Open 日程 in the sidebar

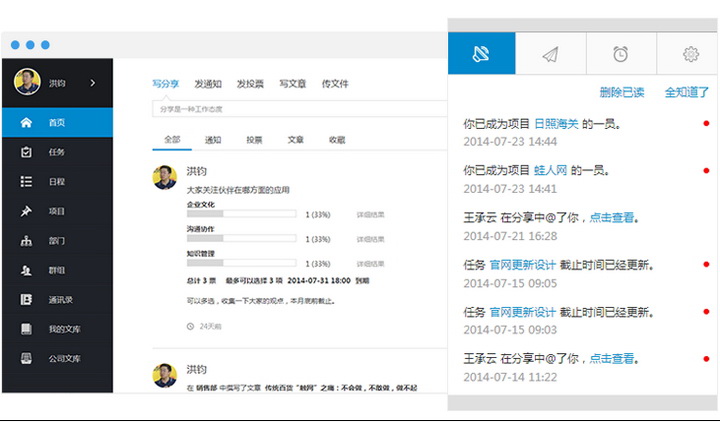tap(57, 181)
